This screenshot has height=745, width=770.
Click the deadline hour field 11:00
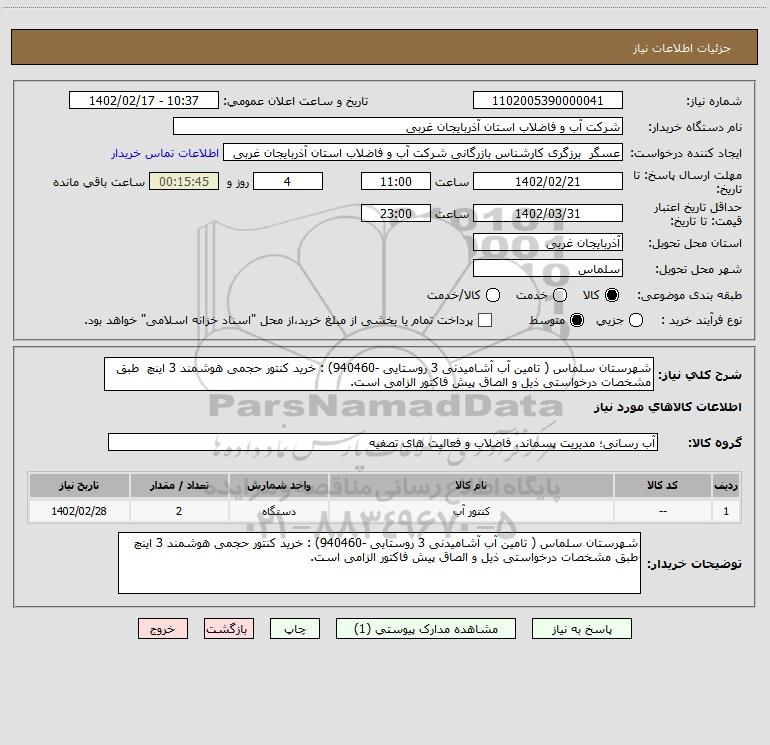[x=396, y=181]
